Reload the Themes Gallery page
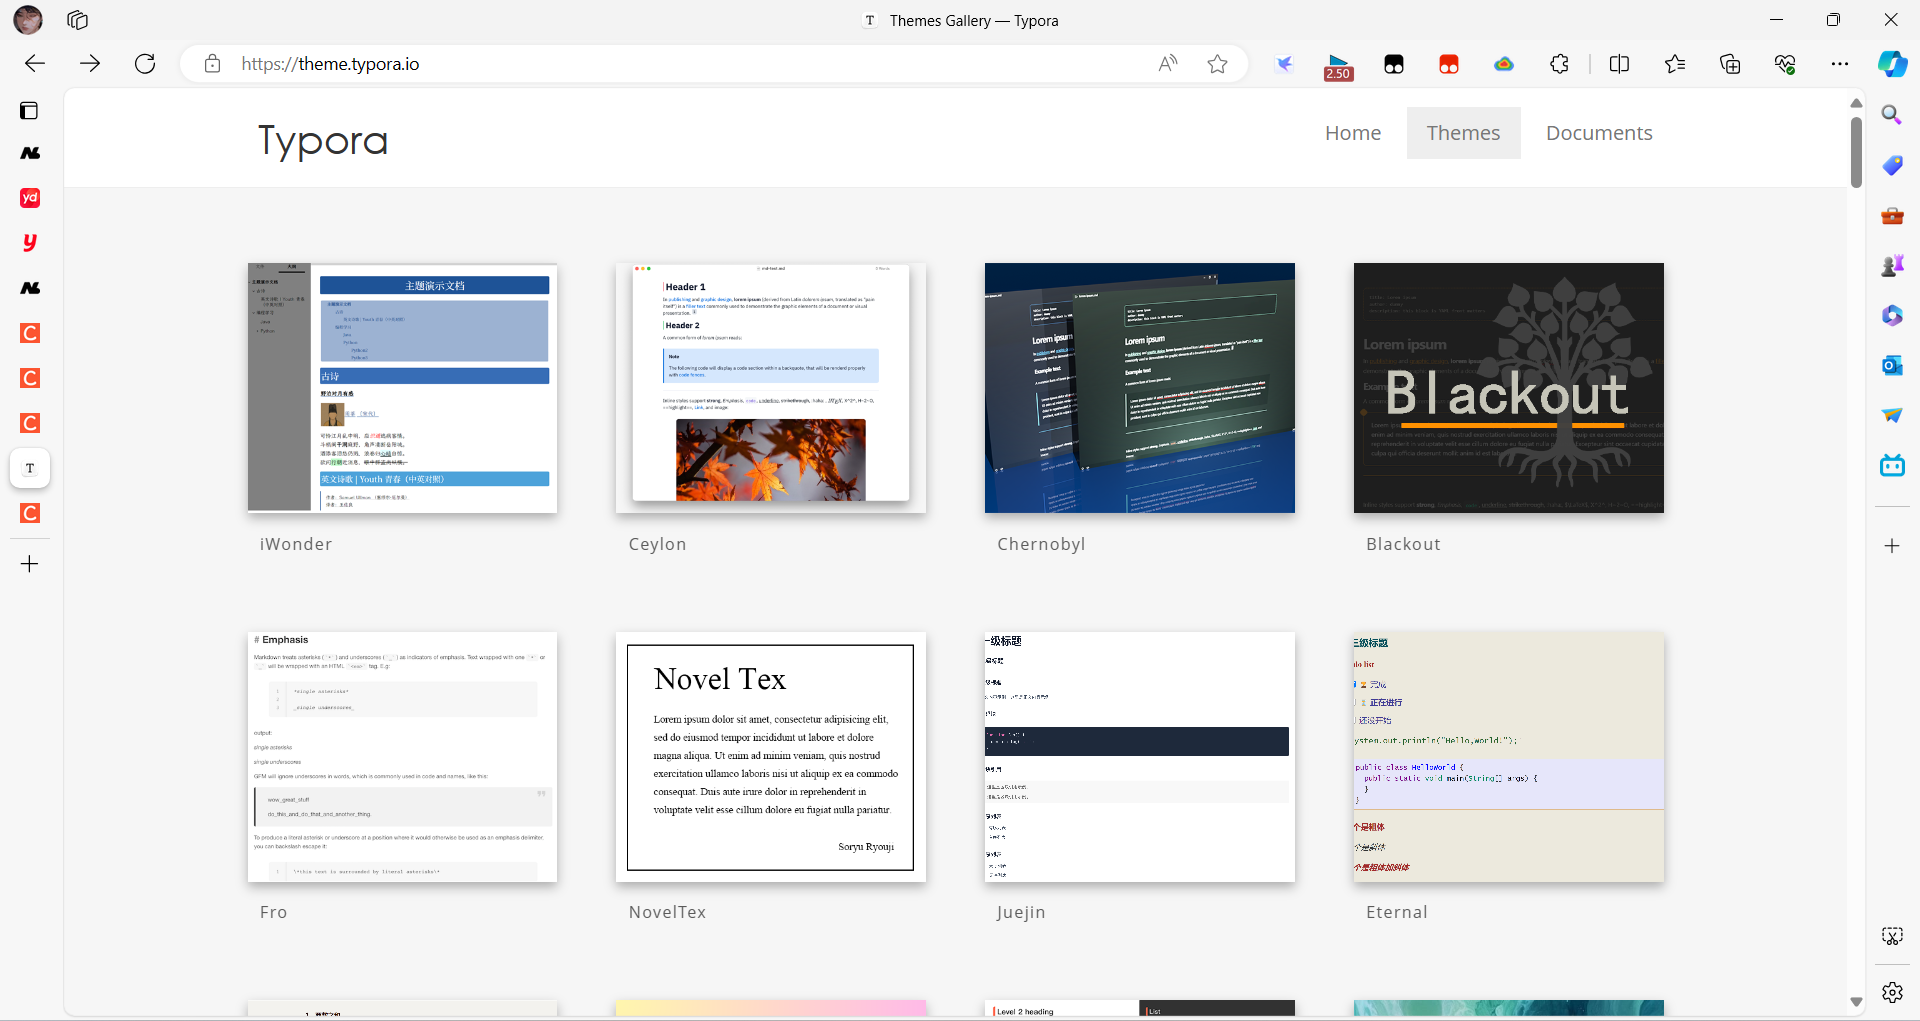 [x=145, y=64]
